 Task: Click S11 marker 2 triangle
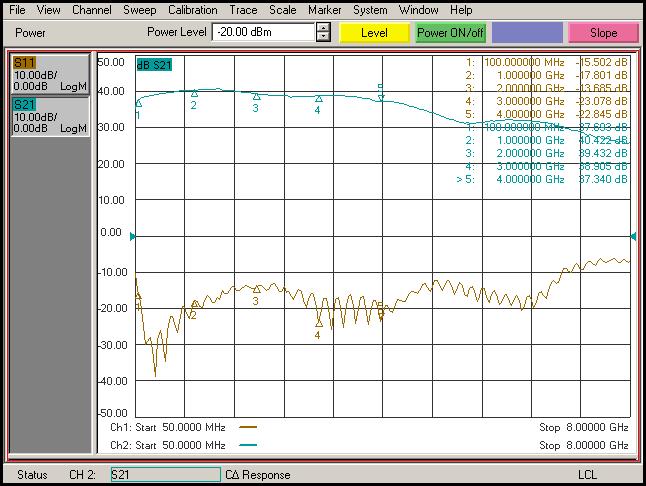point(195,304)
